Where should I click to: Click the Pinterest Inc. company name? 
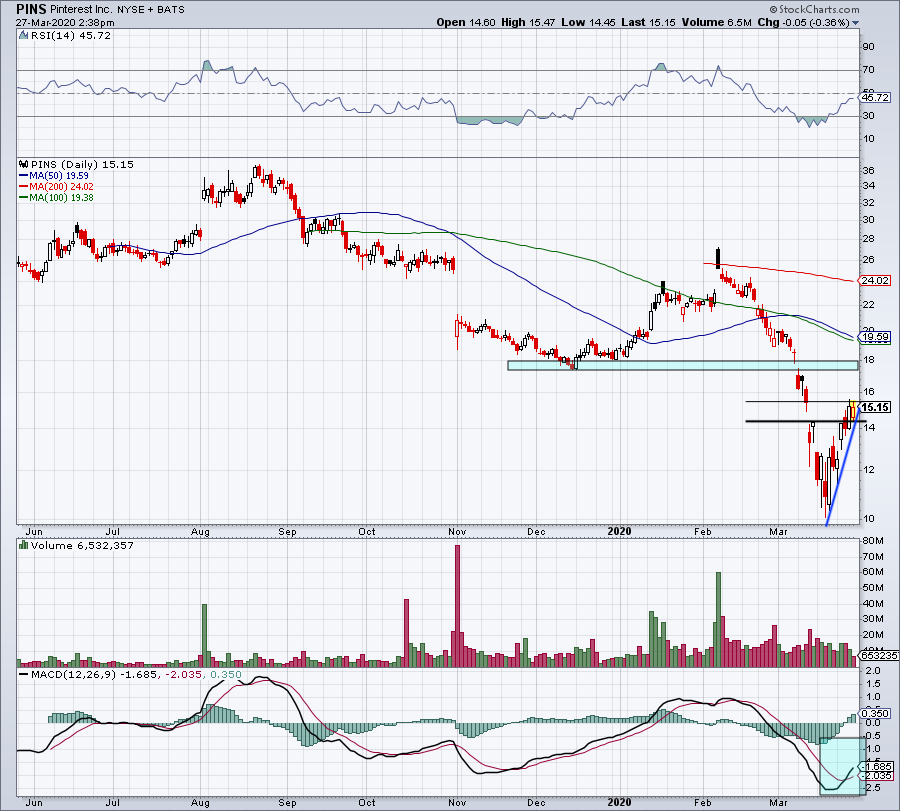pos(81,10)
